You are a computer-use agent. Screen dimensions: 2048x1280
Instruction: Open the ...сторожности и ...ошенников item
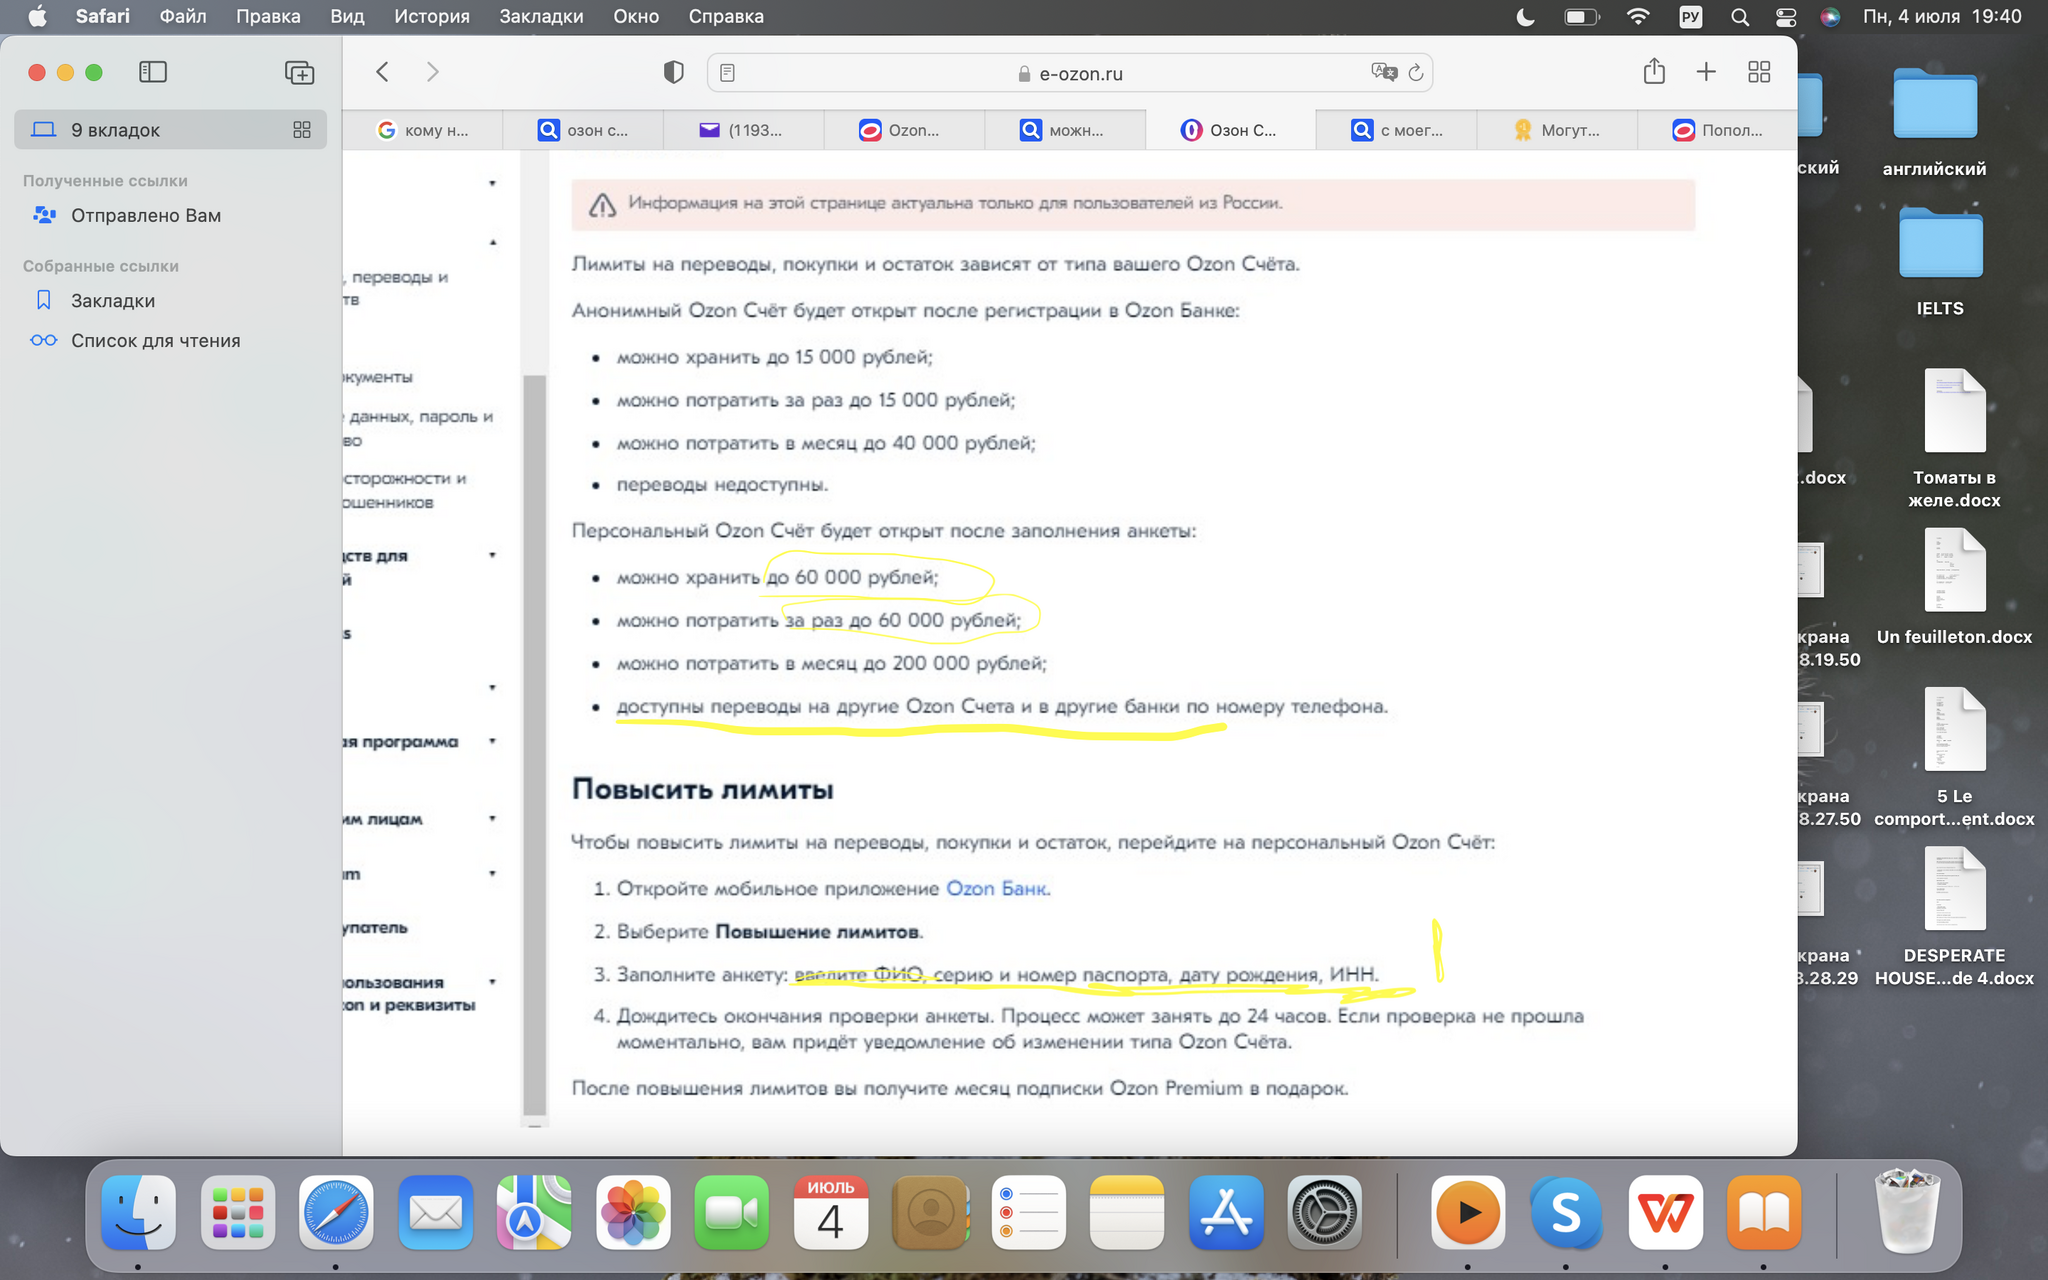[405, 490]
